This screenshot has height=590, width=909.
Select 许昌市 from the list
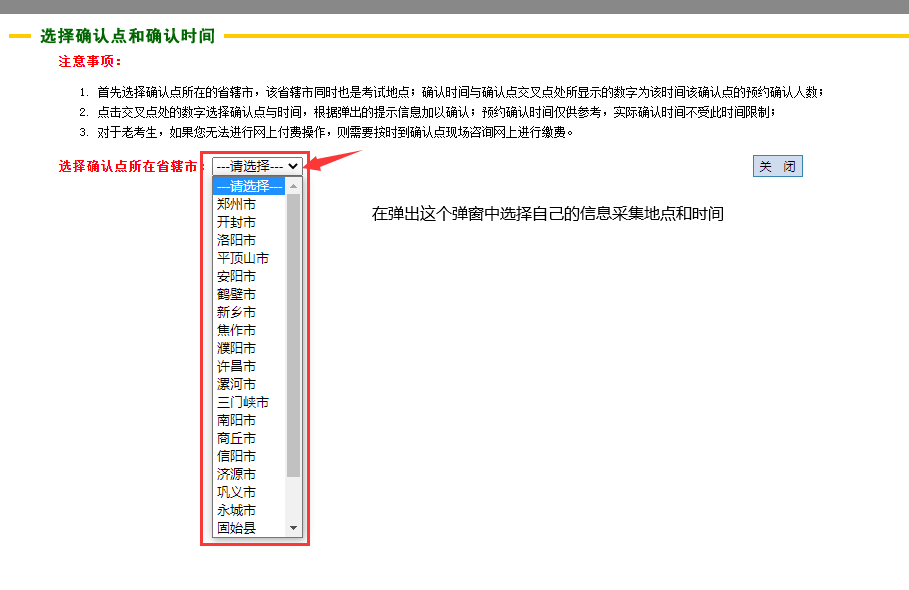coord(237,366)
